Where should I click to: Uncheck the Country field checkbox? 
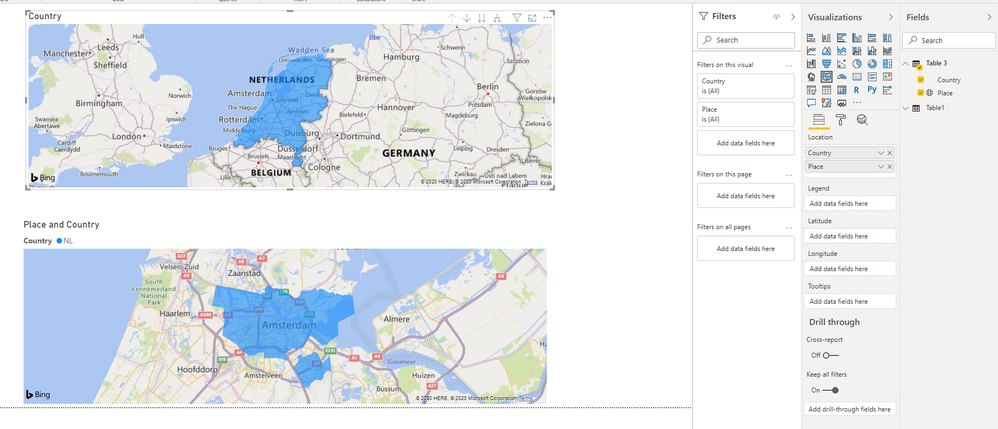coord(920,80)
